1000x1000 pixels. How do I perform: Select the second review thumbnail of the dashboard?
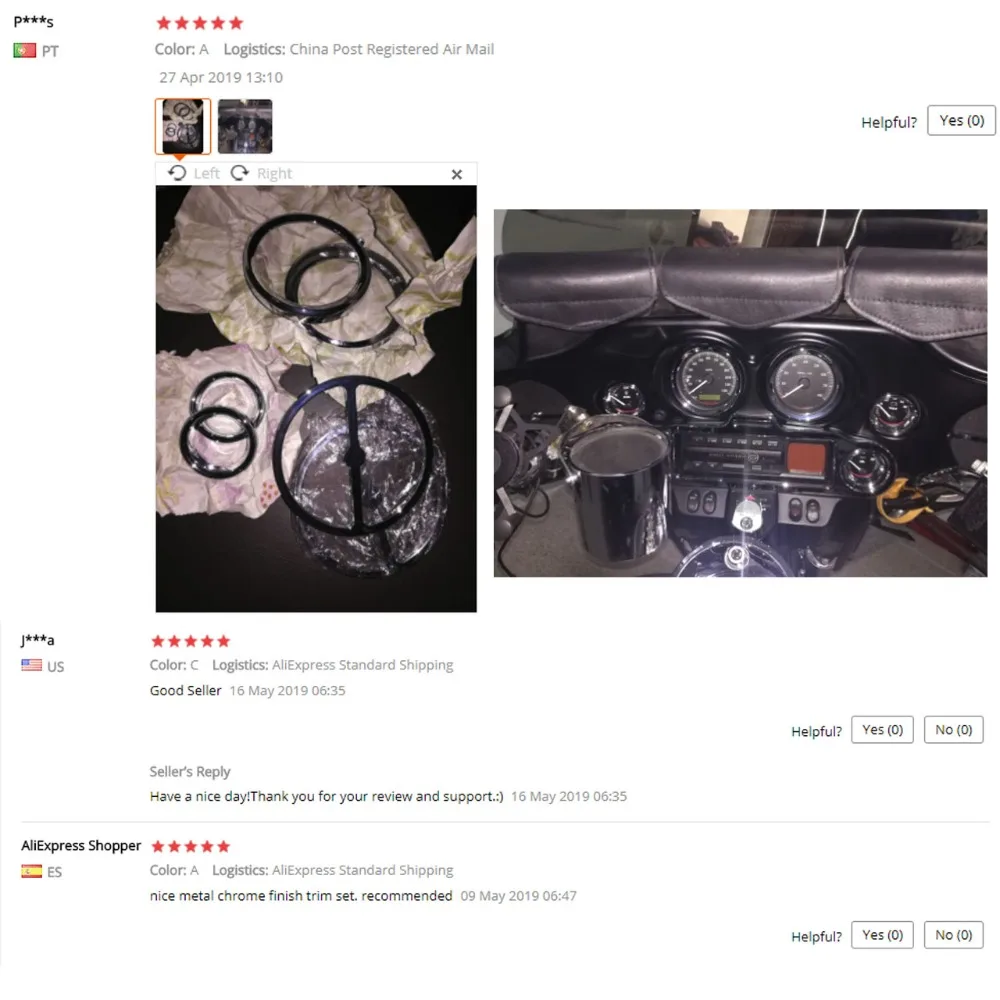point(245,126)
